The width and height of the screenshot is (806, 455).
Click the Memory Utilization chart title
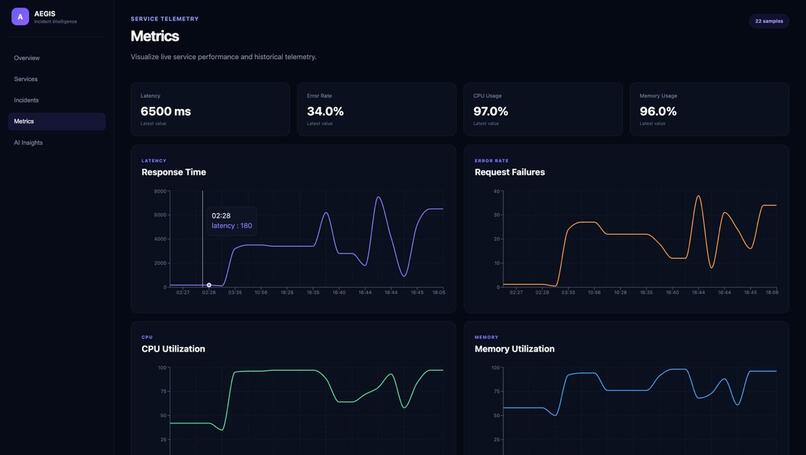(x=515, y=349)
